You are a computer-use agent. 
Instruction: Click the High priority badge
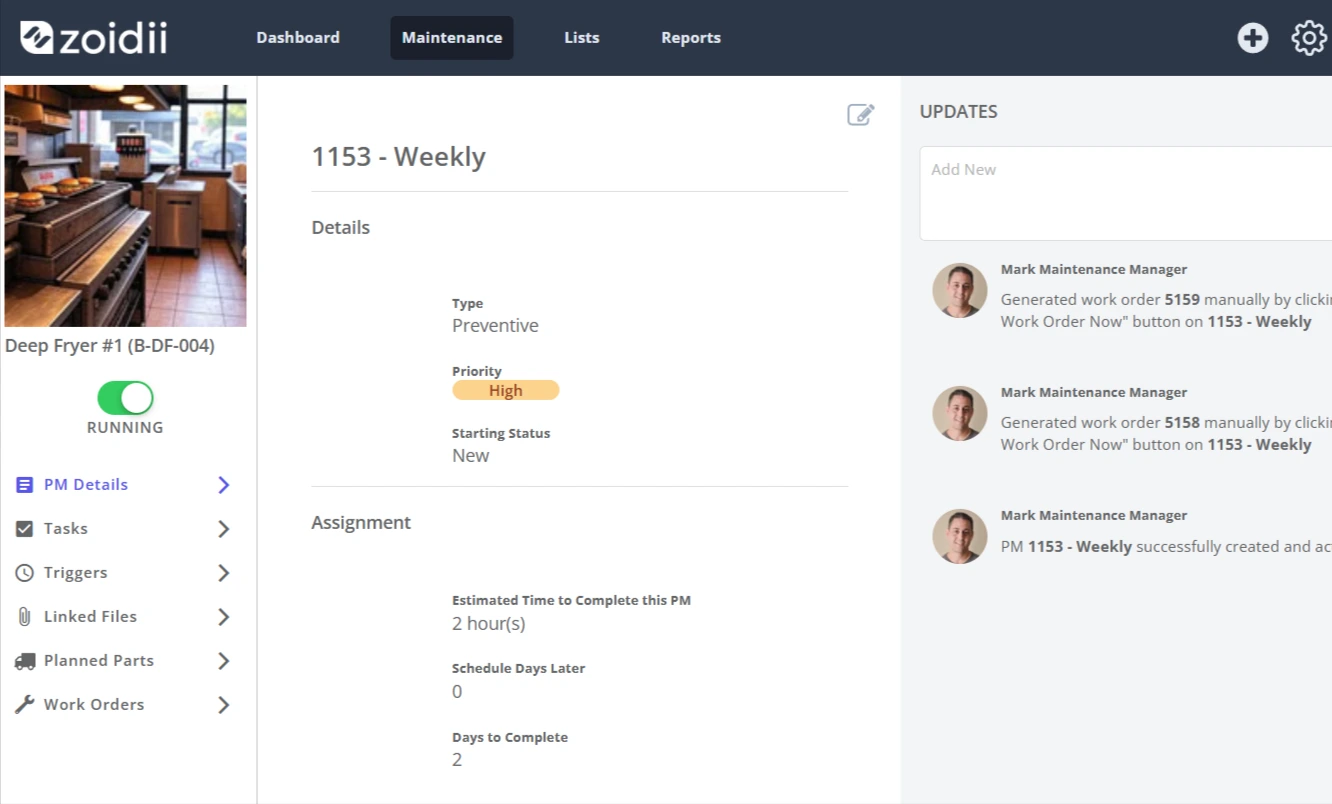click(x=506, y=390)
